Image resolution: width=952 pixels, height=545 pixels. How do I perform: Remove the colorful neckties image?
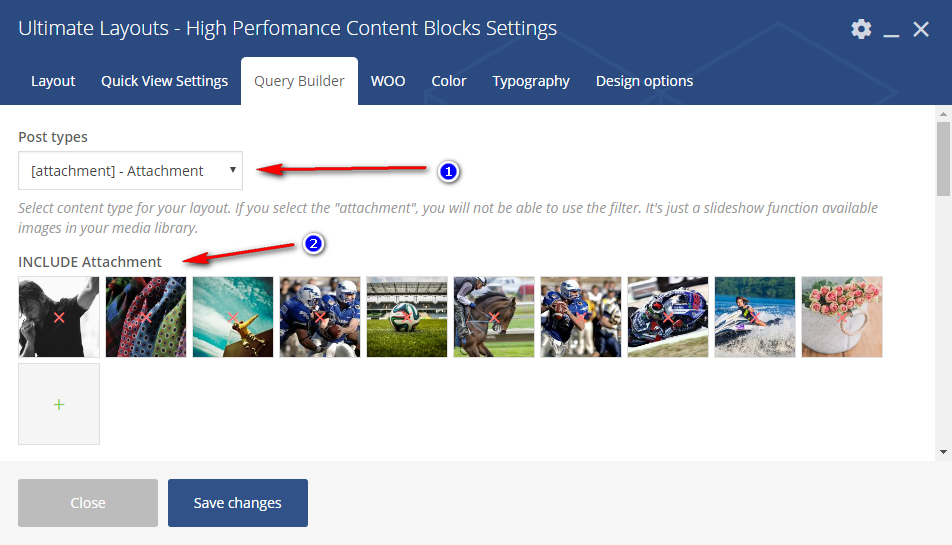point(146,317)
